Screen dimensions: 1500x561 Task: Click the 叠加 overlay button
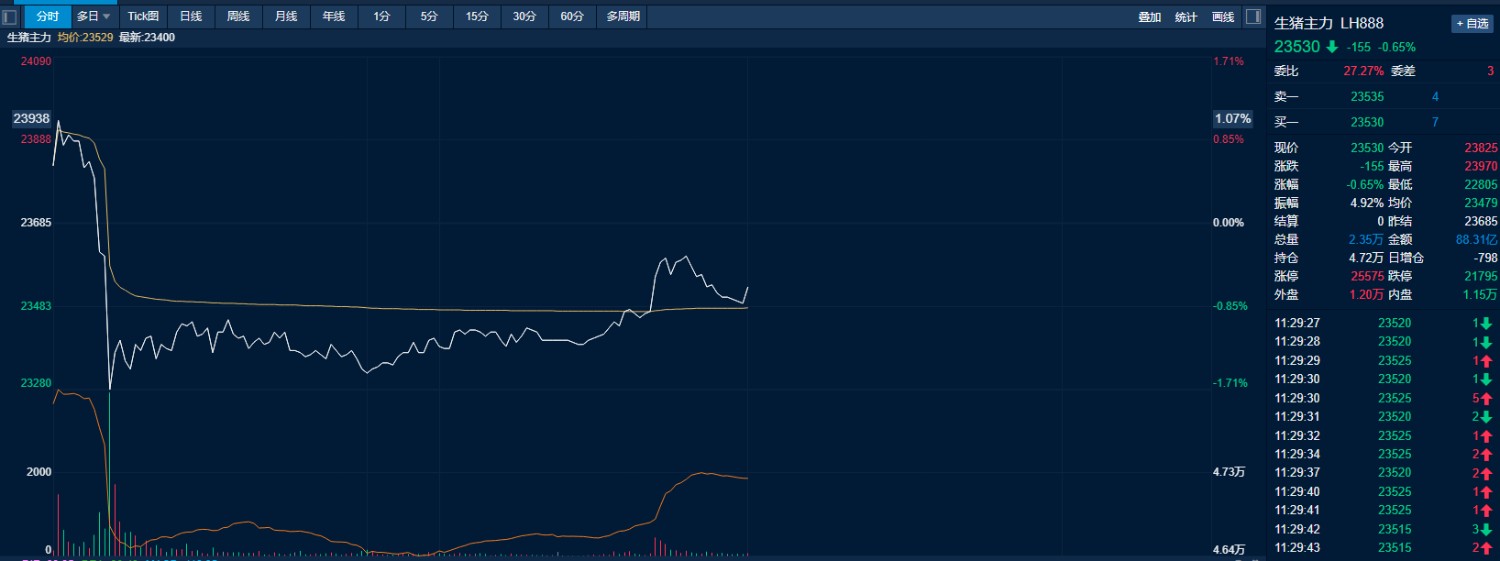click(x=1150, y=17)
